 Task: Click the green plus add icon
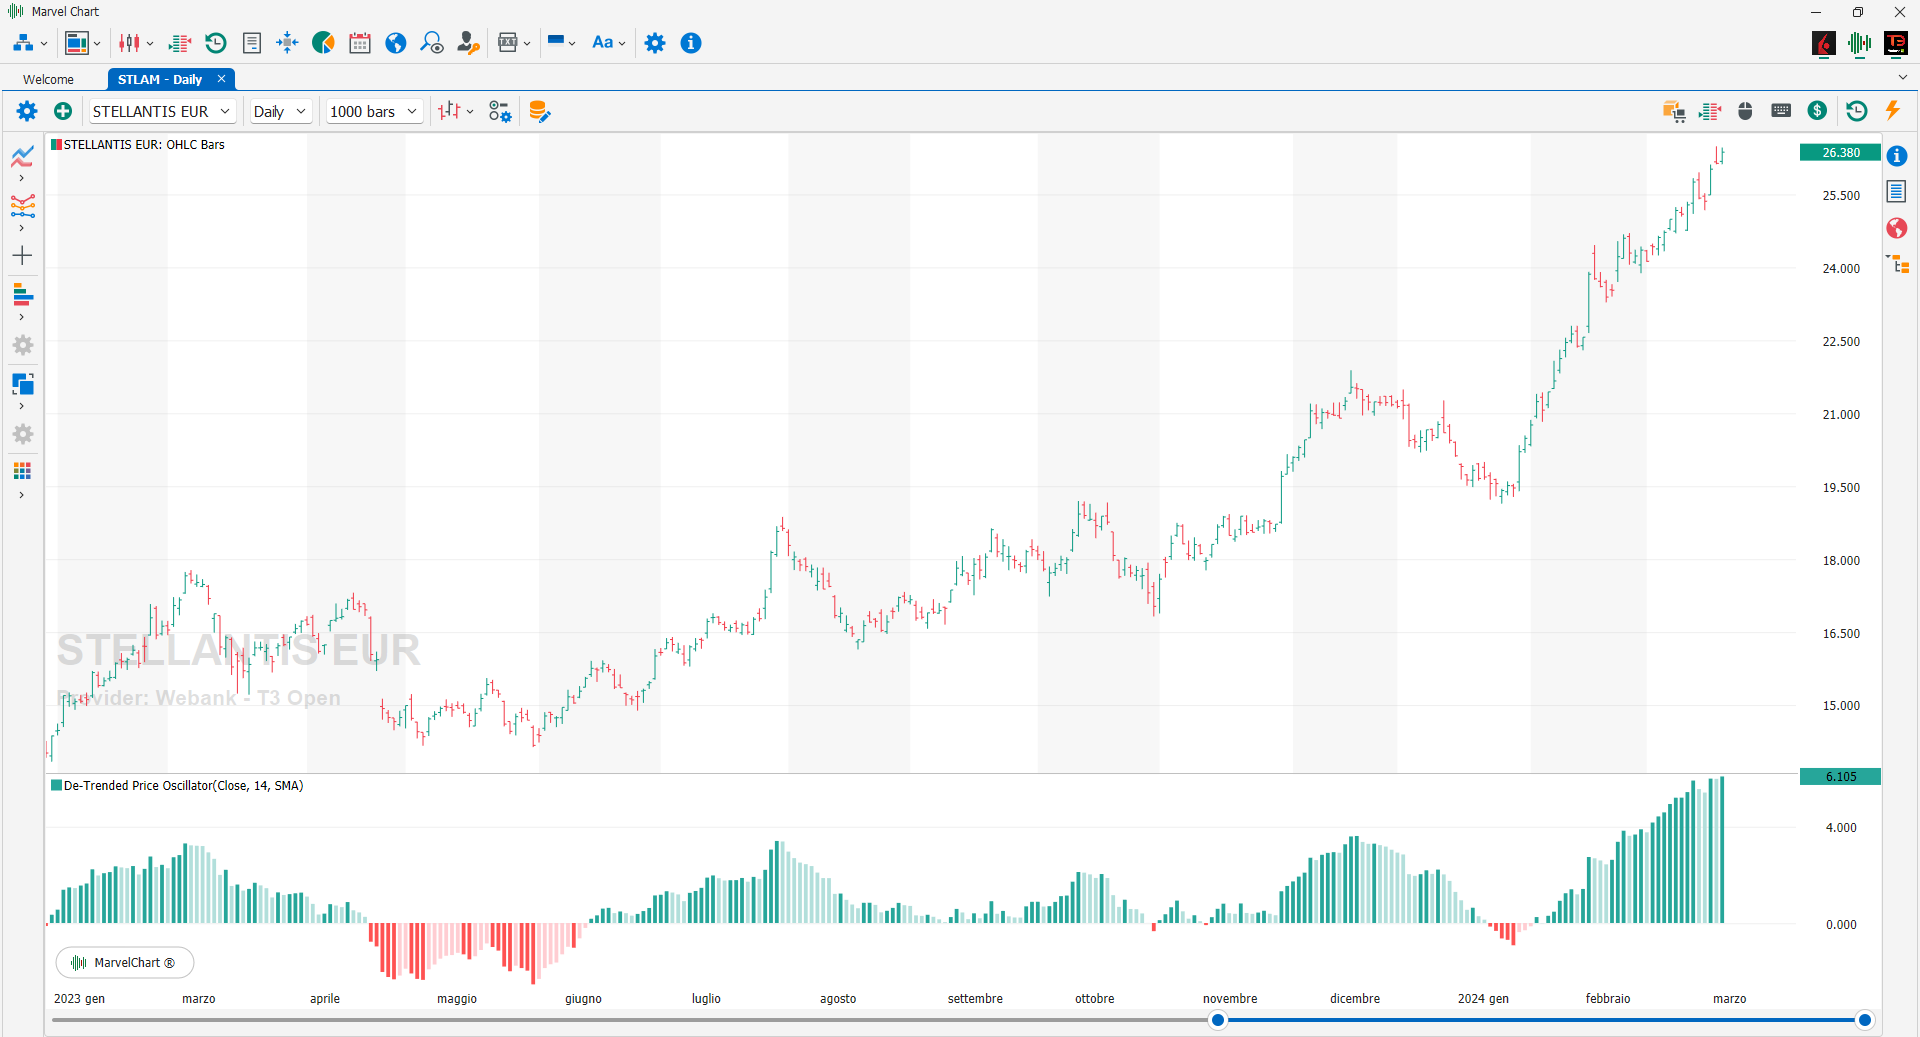click(63, 111)
